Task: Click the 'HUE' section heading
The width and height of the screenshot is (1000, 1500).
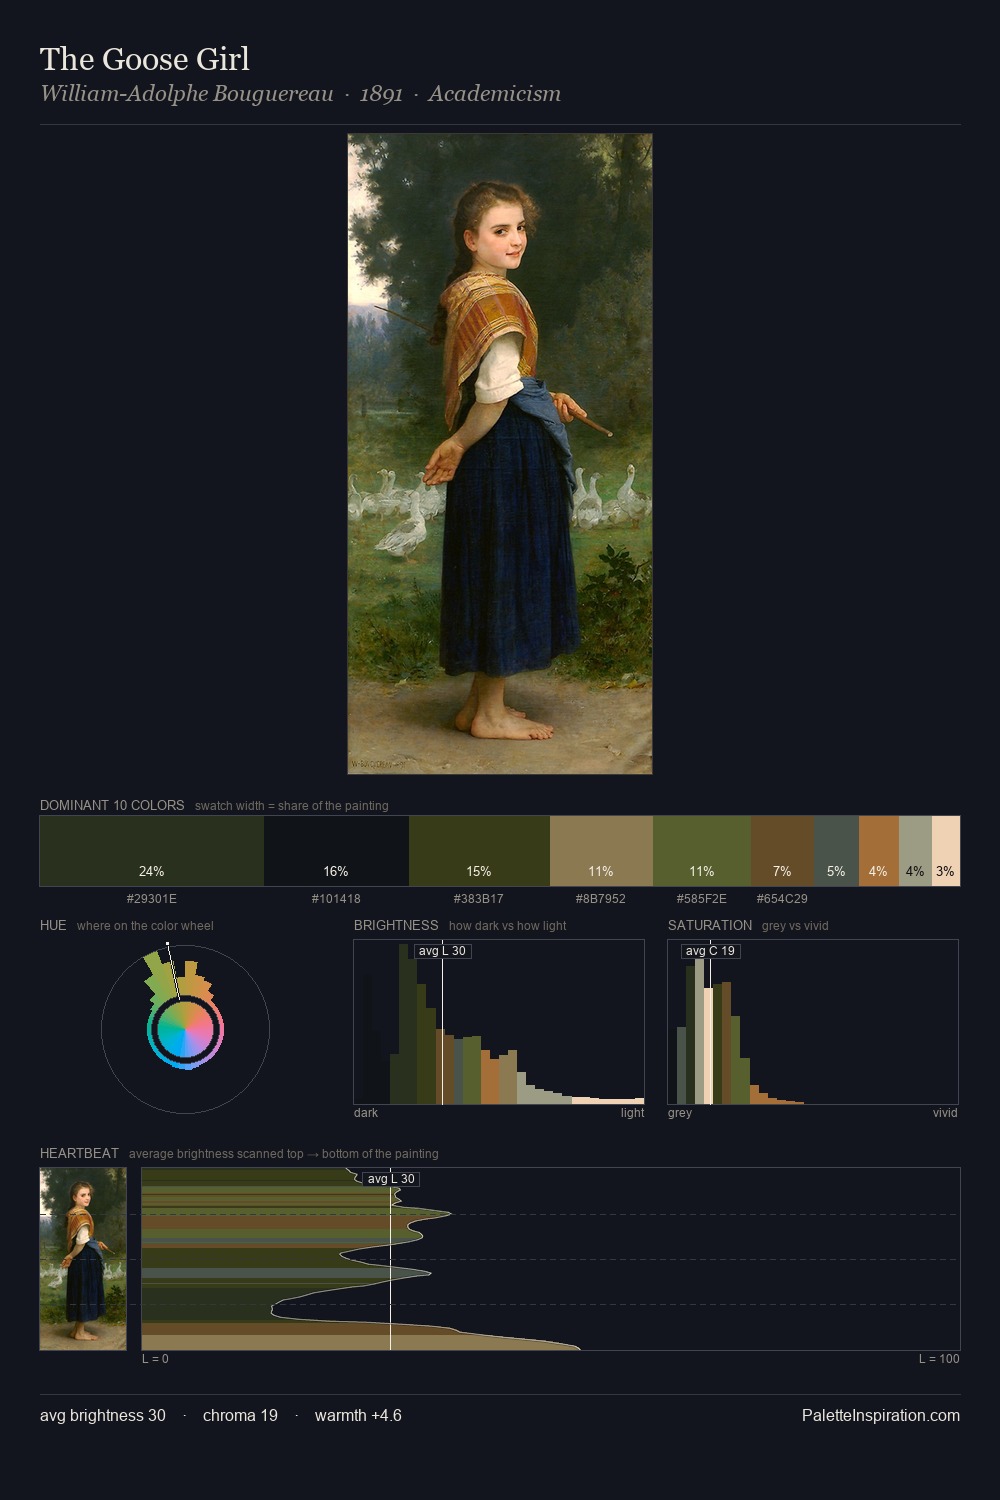Action: point(53,925)
